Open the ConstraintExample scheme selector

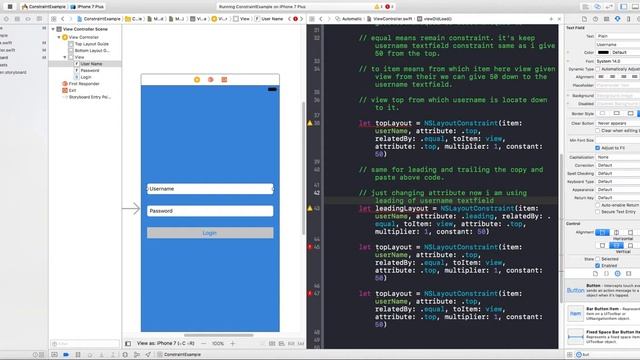pos(44,7)
